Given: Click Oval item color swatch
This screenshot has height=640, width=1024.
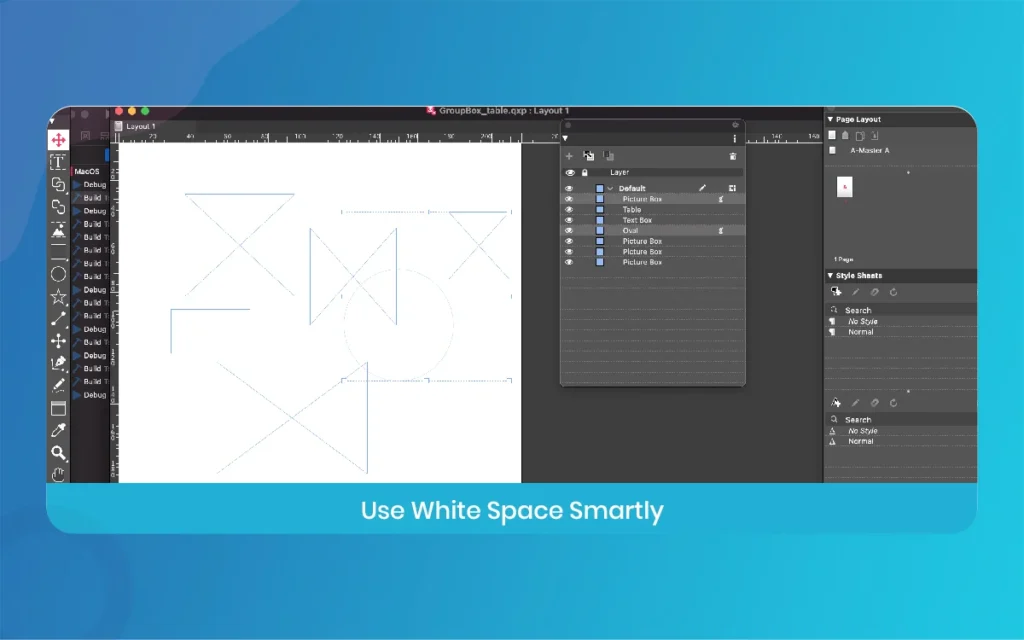Looking at the screenshot, I should click(x=600, y=231).
